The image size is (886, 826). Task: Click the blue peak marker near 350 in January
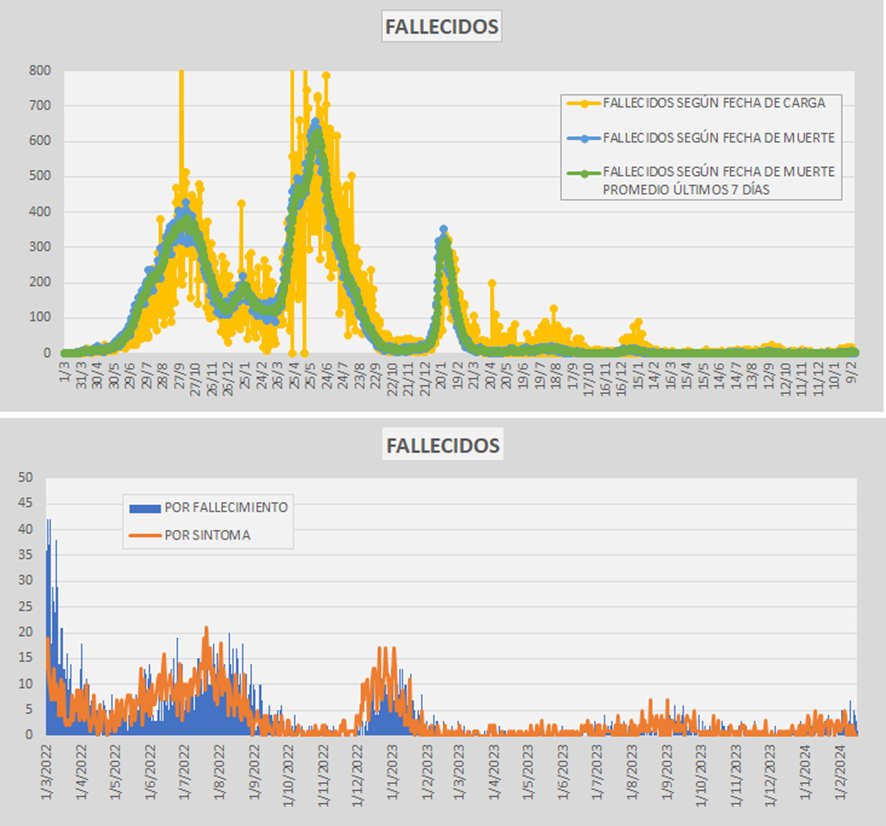tap(444, 229)
